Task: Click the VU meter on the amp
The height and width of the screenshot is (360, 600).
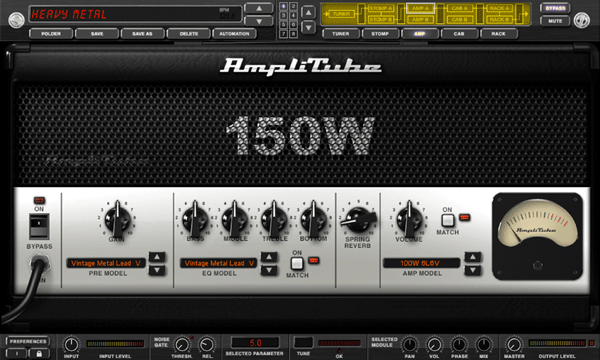Action: 537,236
